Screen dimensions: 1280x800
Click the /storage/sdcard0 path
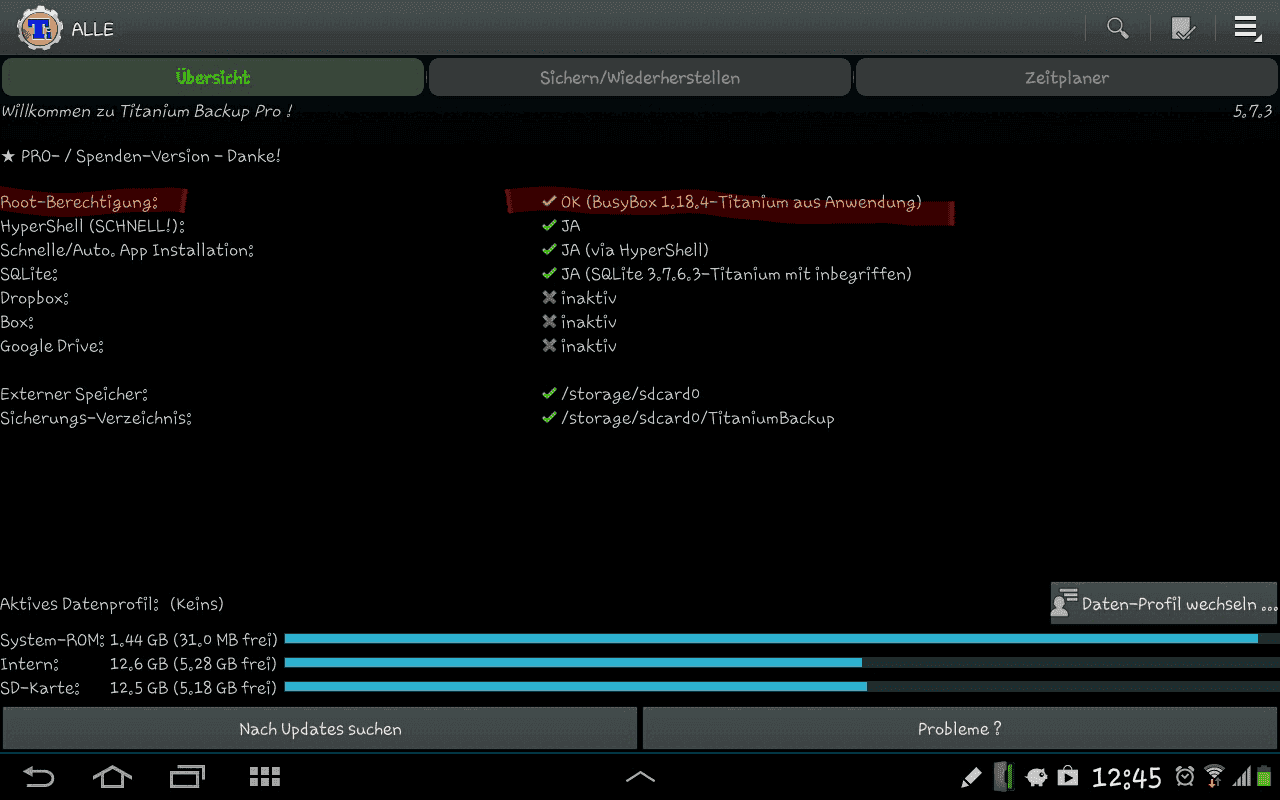click(630, 394)
